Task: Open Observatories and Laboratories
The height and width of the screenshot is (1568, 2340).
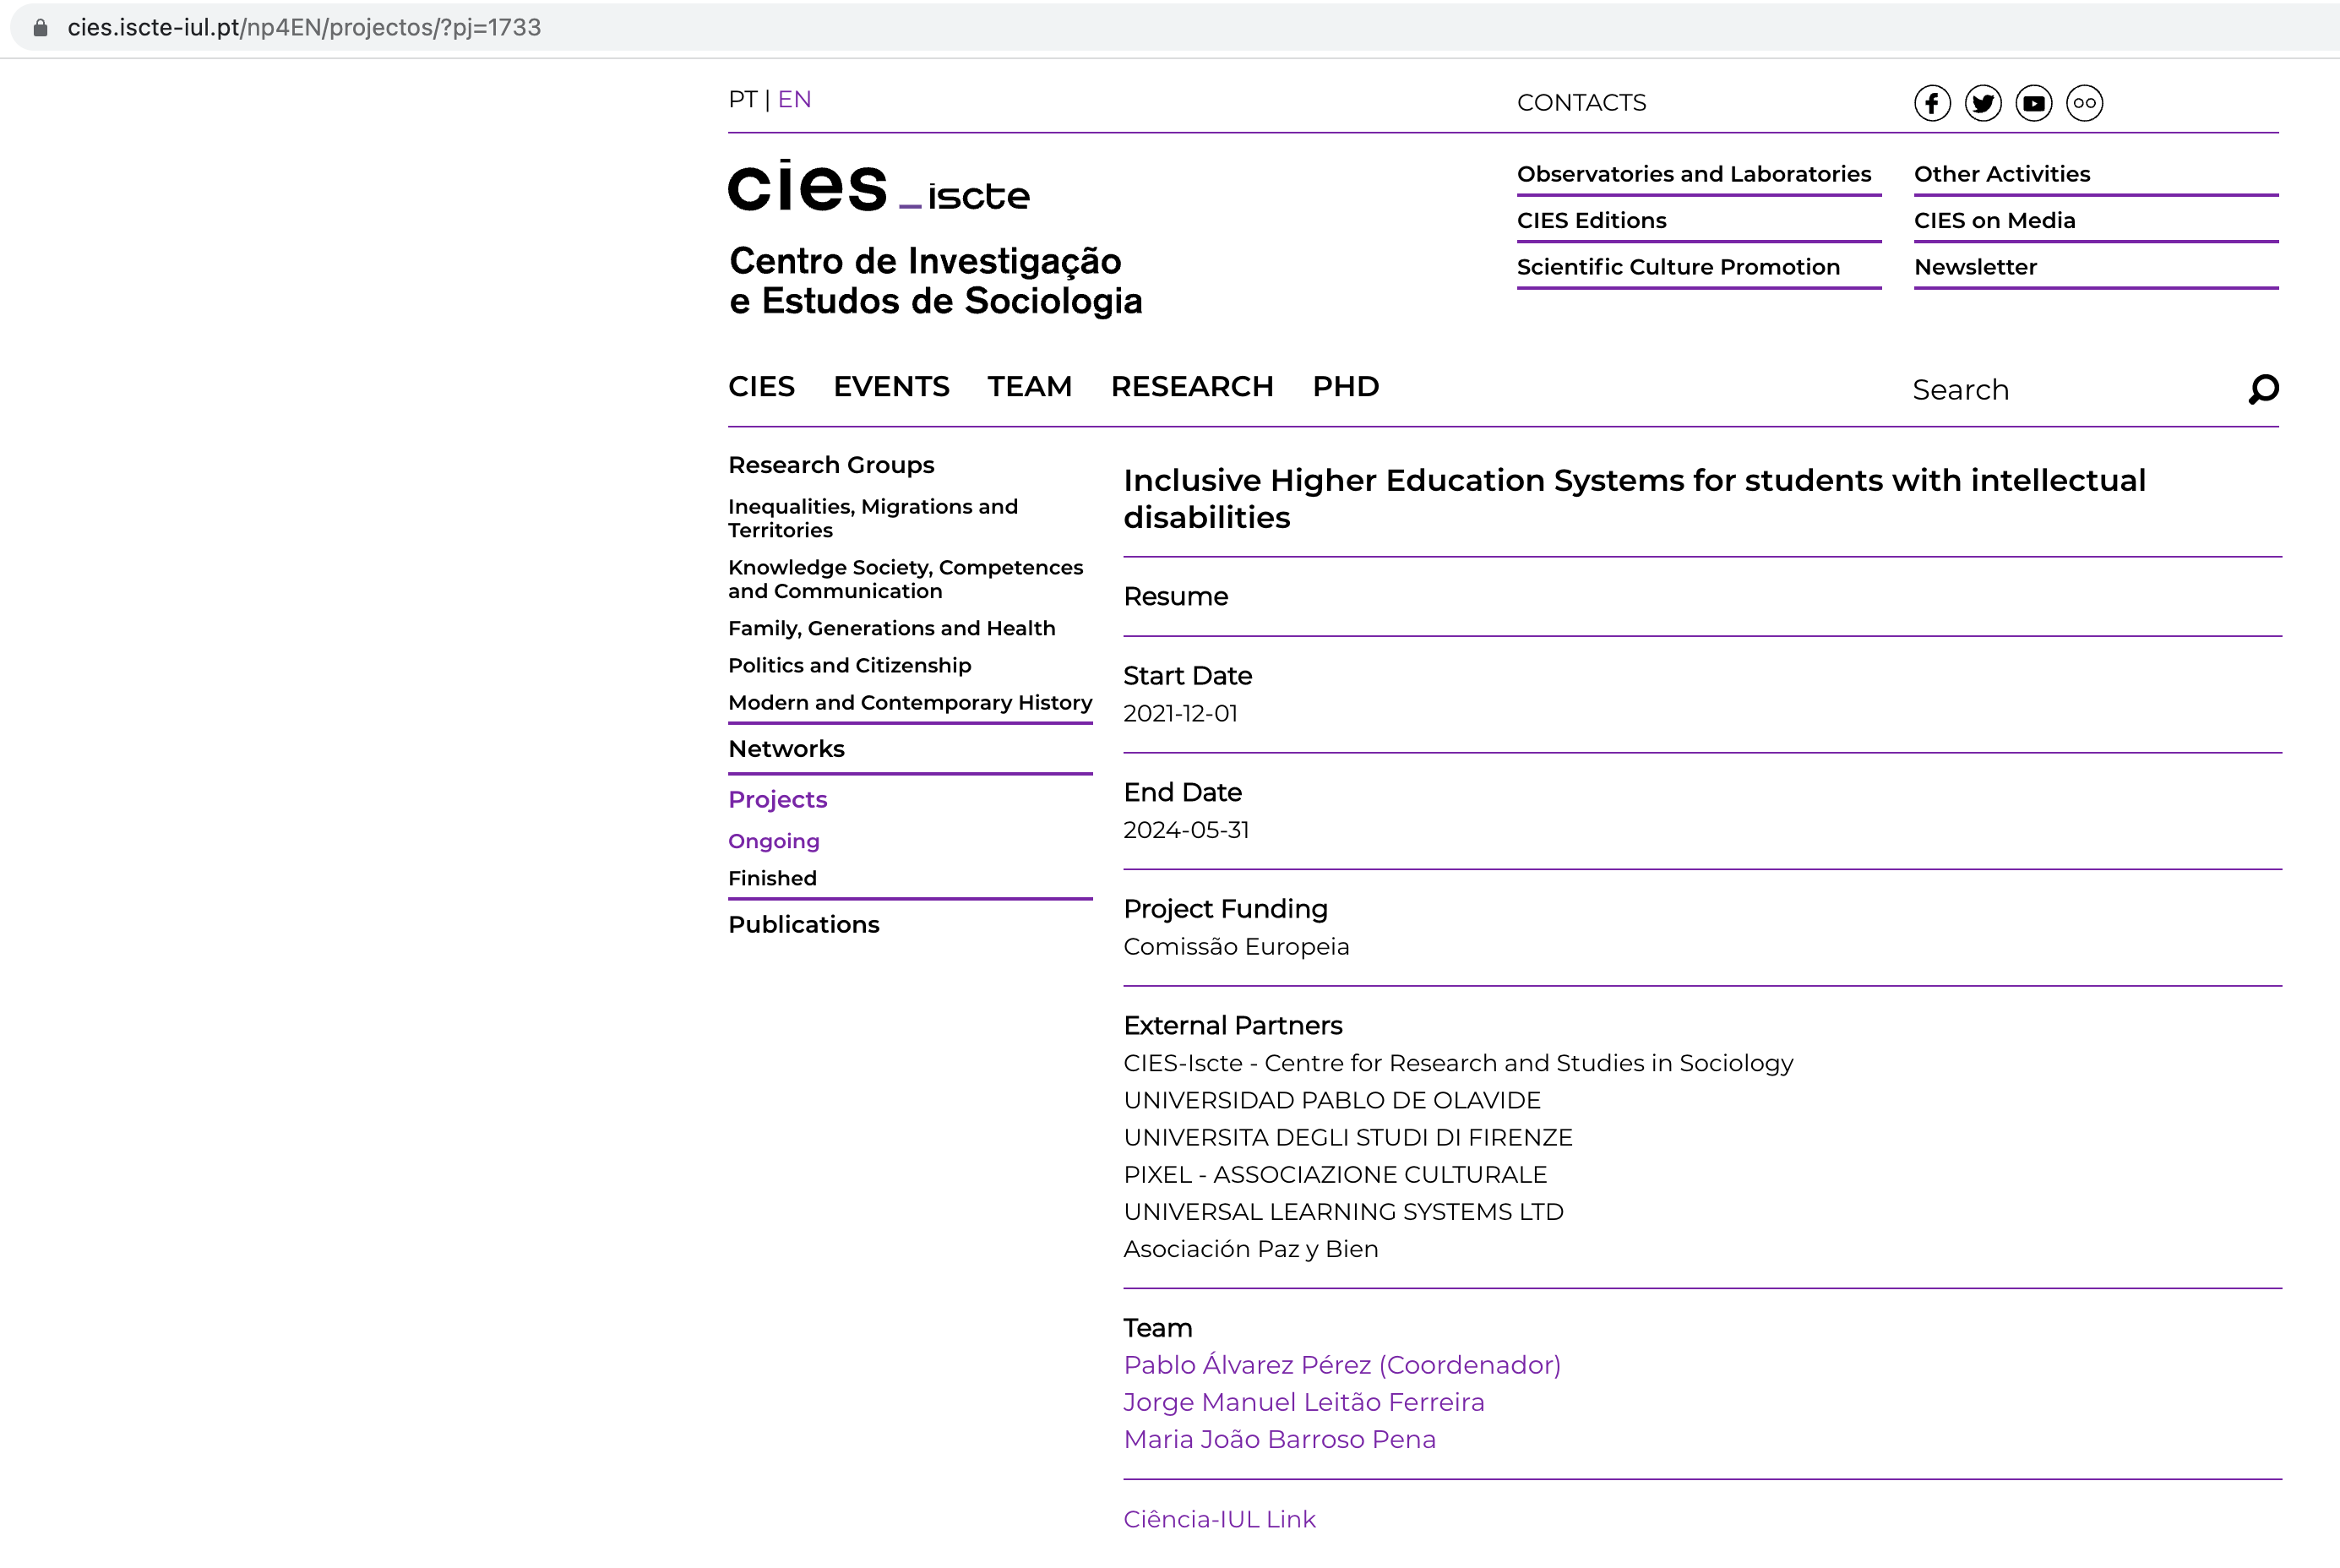Action: pyautogui.click(x=1694, y=174)
